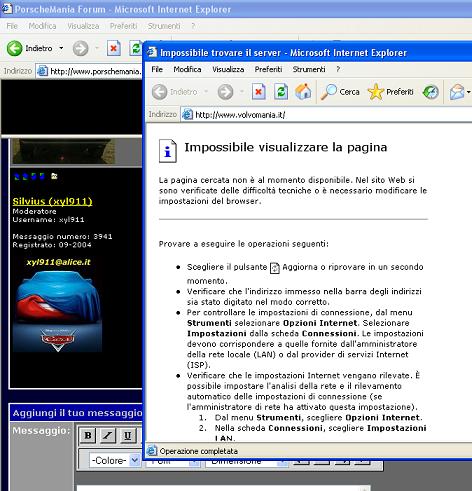The height and width of the screenshot is (491, 472).
Task: Click 'Impossibile visualizzare la pagina' heading
Action: tap(286, 147)
